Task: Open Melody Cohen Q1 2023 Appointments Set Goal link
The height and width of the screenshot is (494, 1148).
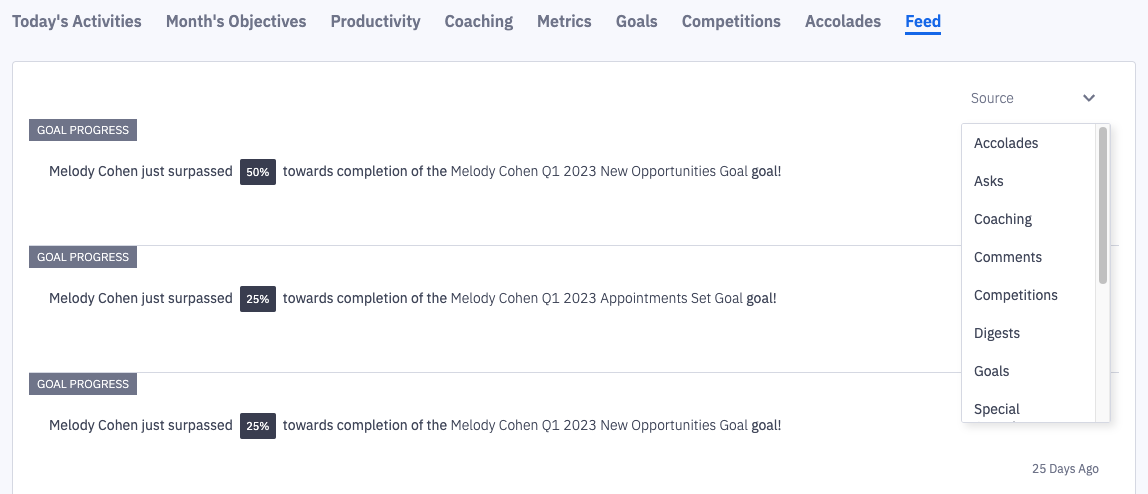Action: (x=597, y=298)
